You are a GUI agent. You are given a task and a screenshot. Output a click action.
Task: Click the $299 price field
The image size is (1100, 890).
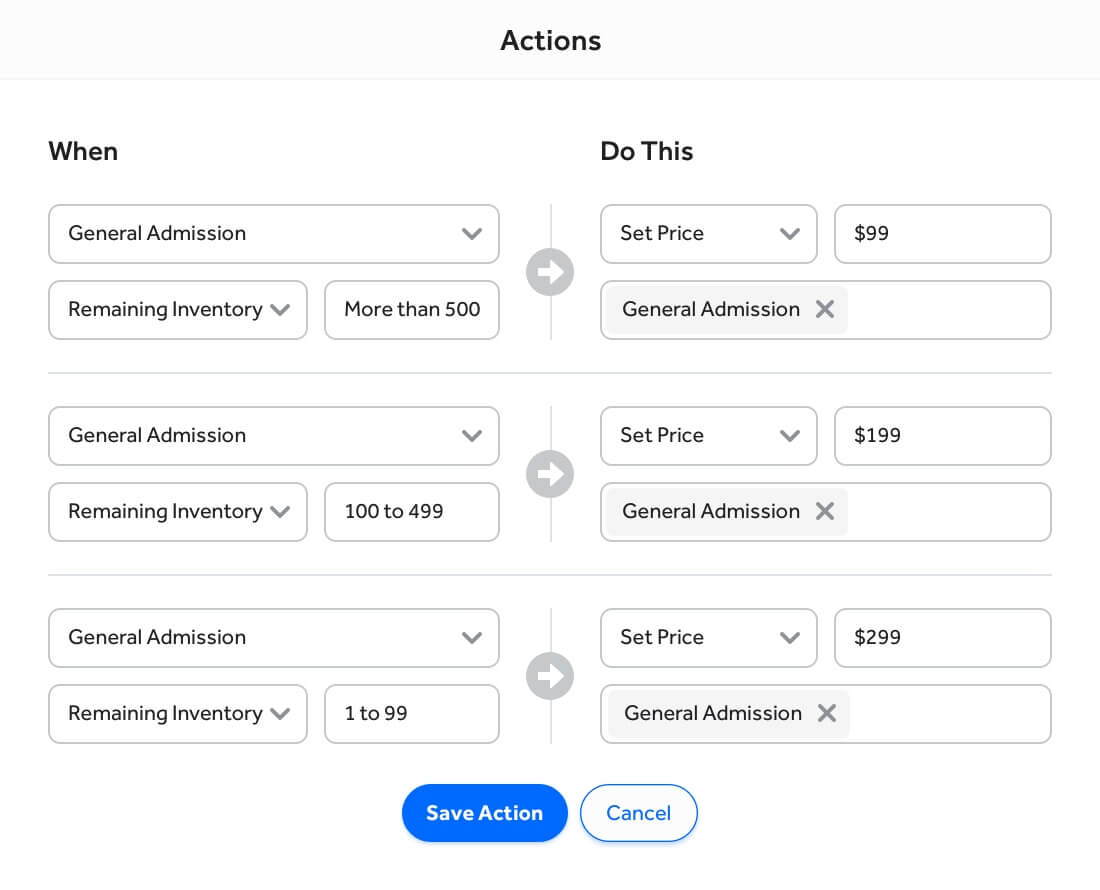point(942,637)
